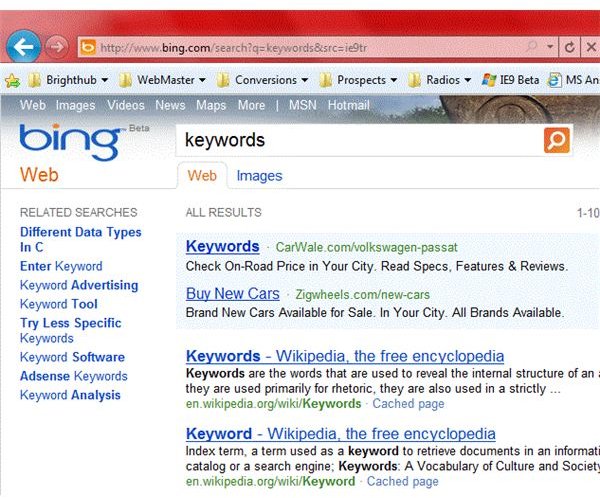Click the RELATED SEARCHES heading

click(78, 212)
